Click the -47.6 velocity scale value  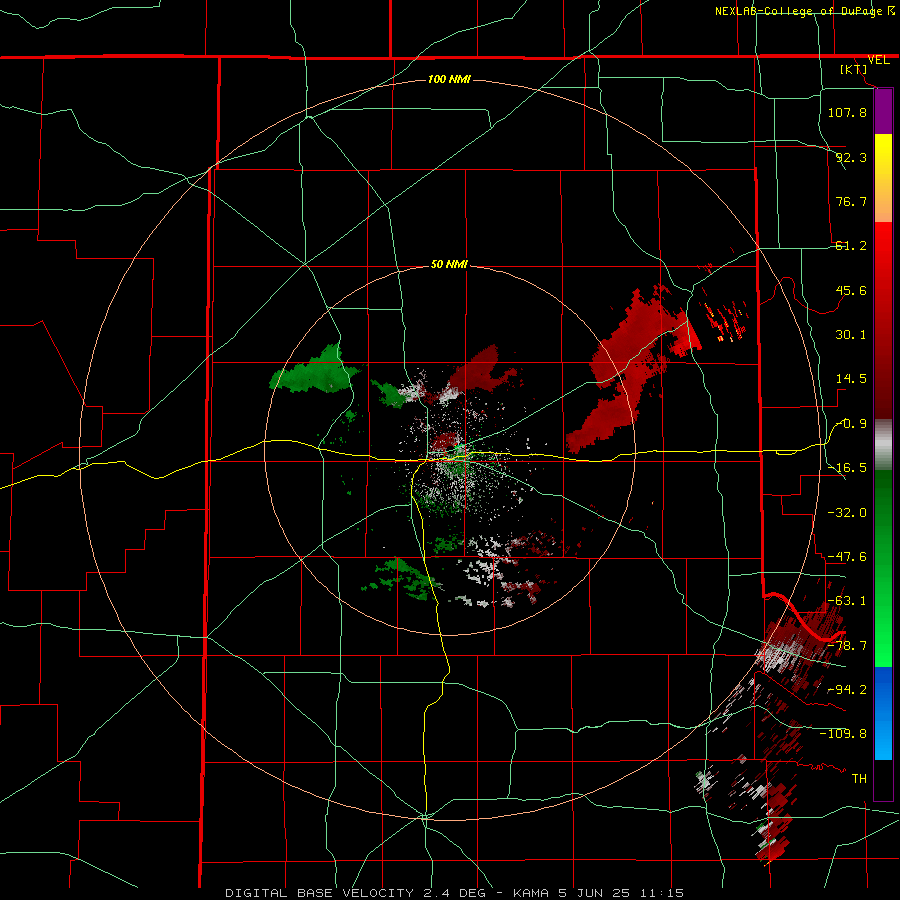tap(847, 557)
